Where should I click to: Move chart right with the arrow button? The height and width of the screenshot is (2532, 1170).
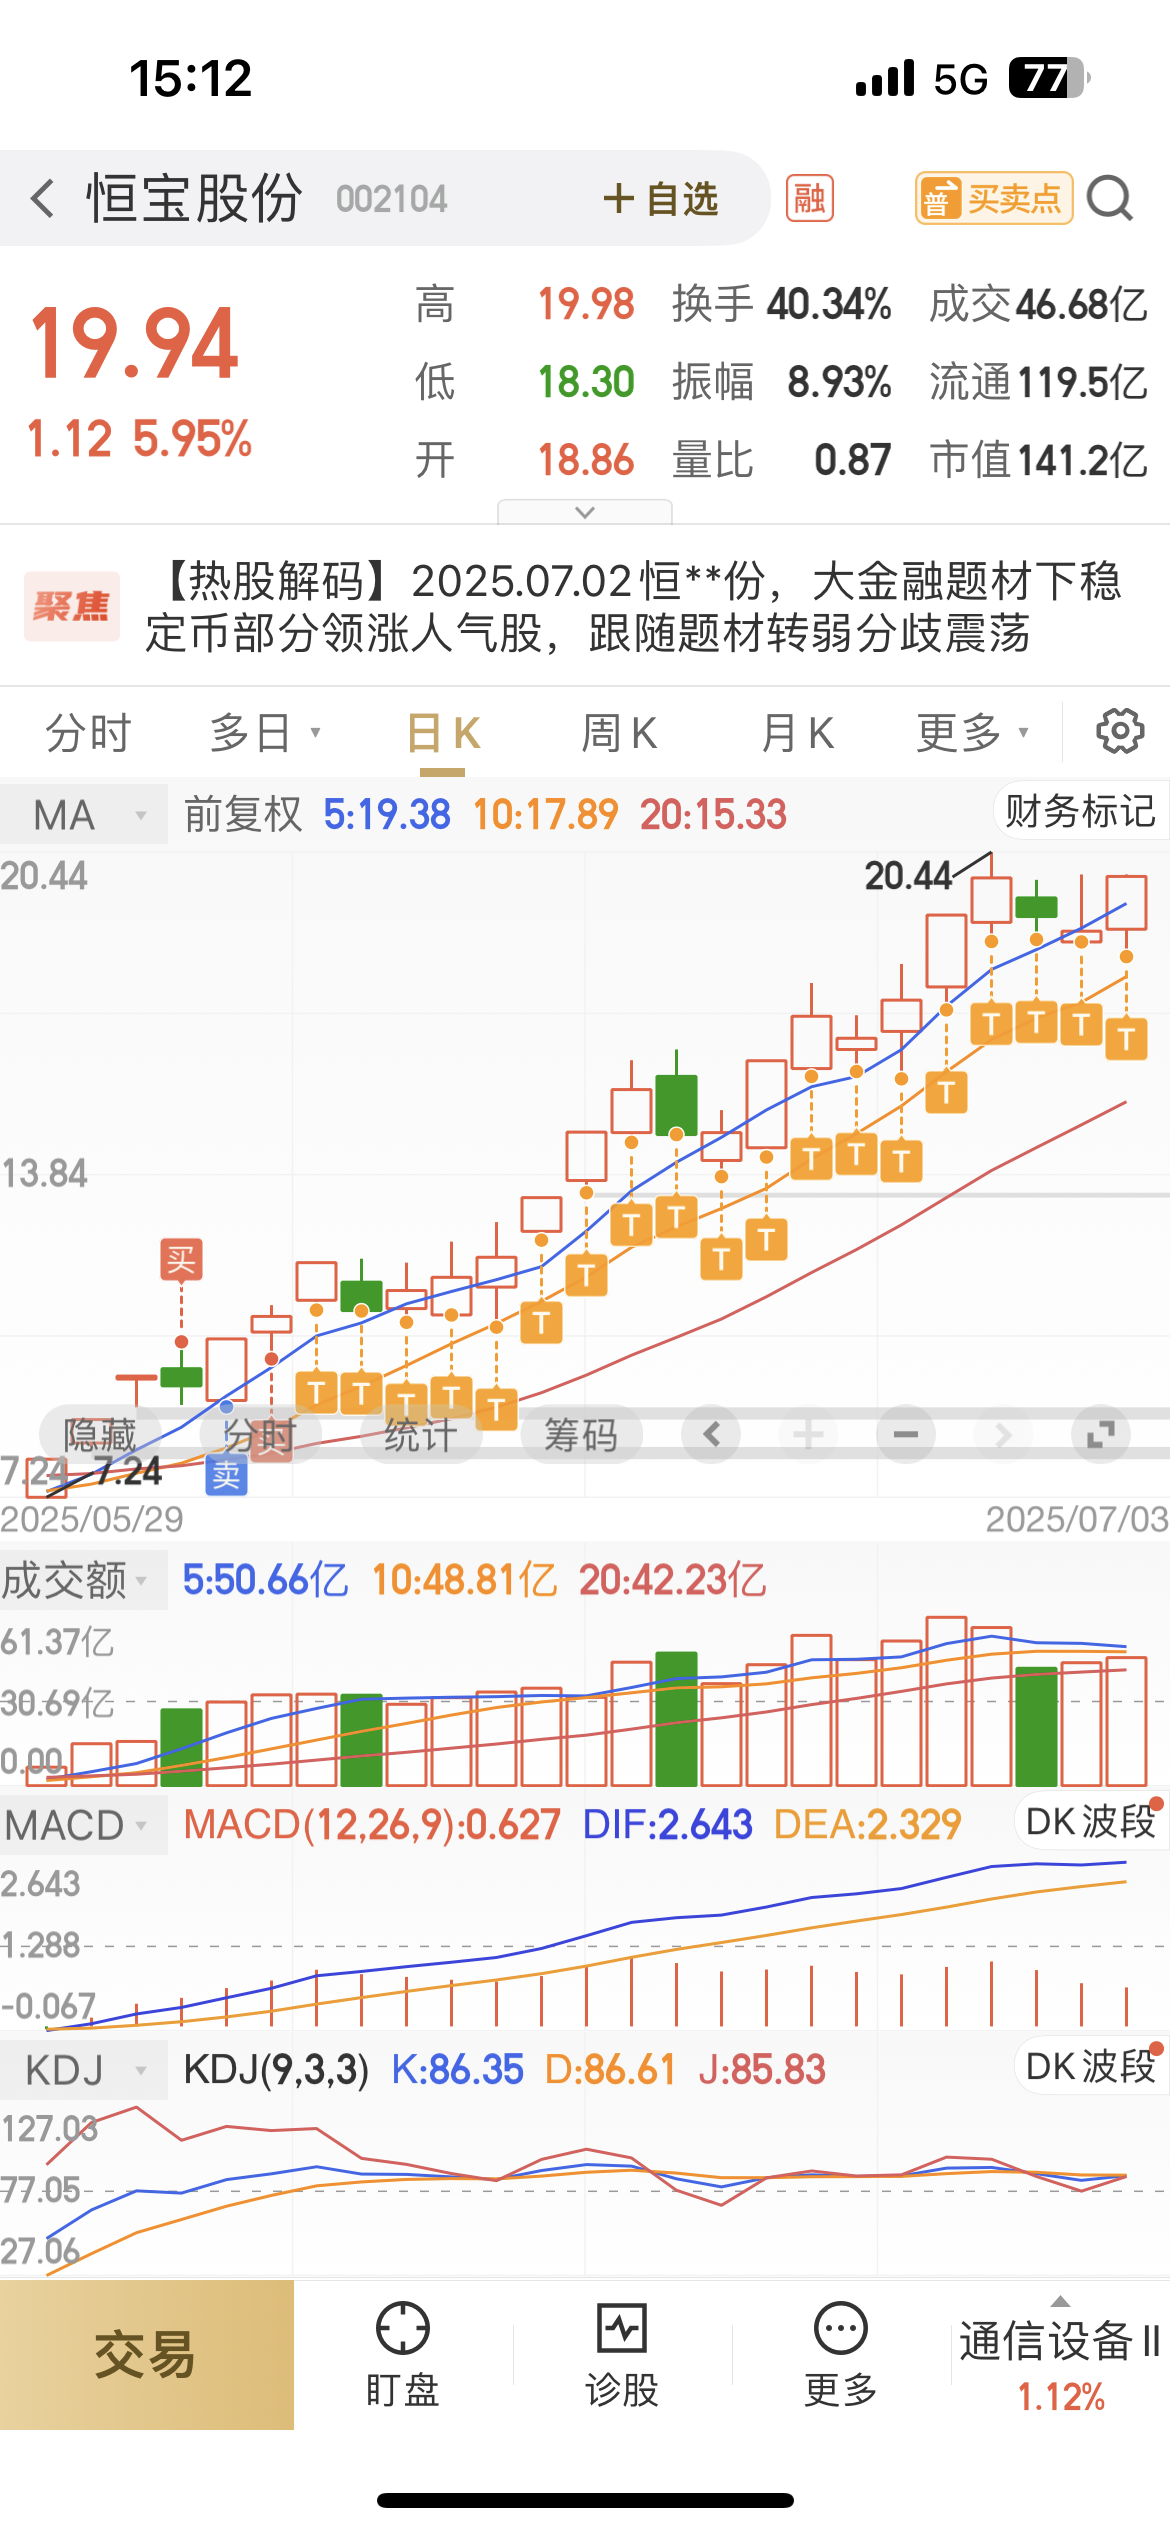[1003, 1435]
